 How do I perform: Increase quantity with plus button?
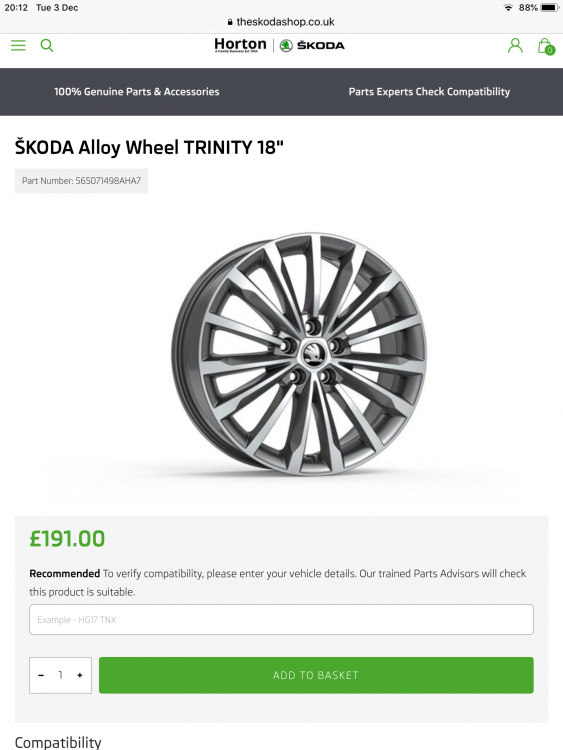[x=79, y=675]
